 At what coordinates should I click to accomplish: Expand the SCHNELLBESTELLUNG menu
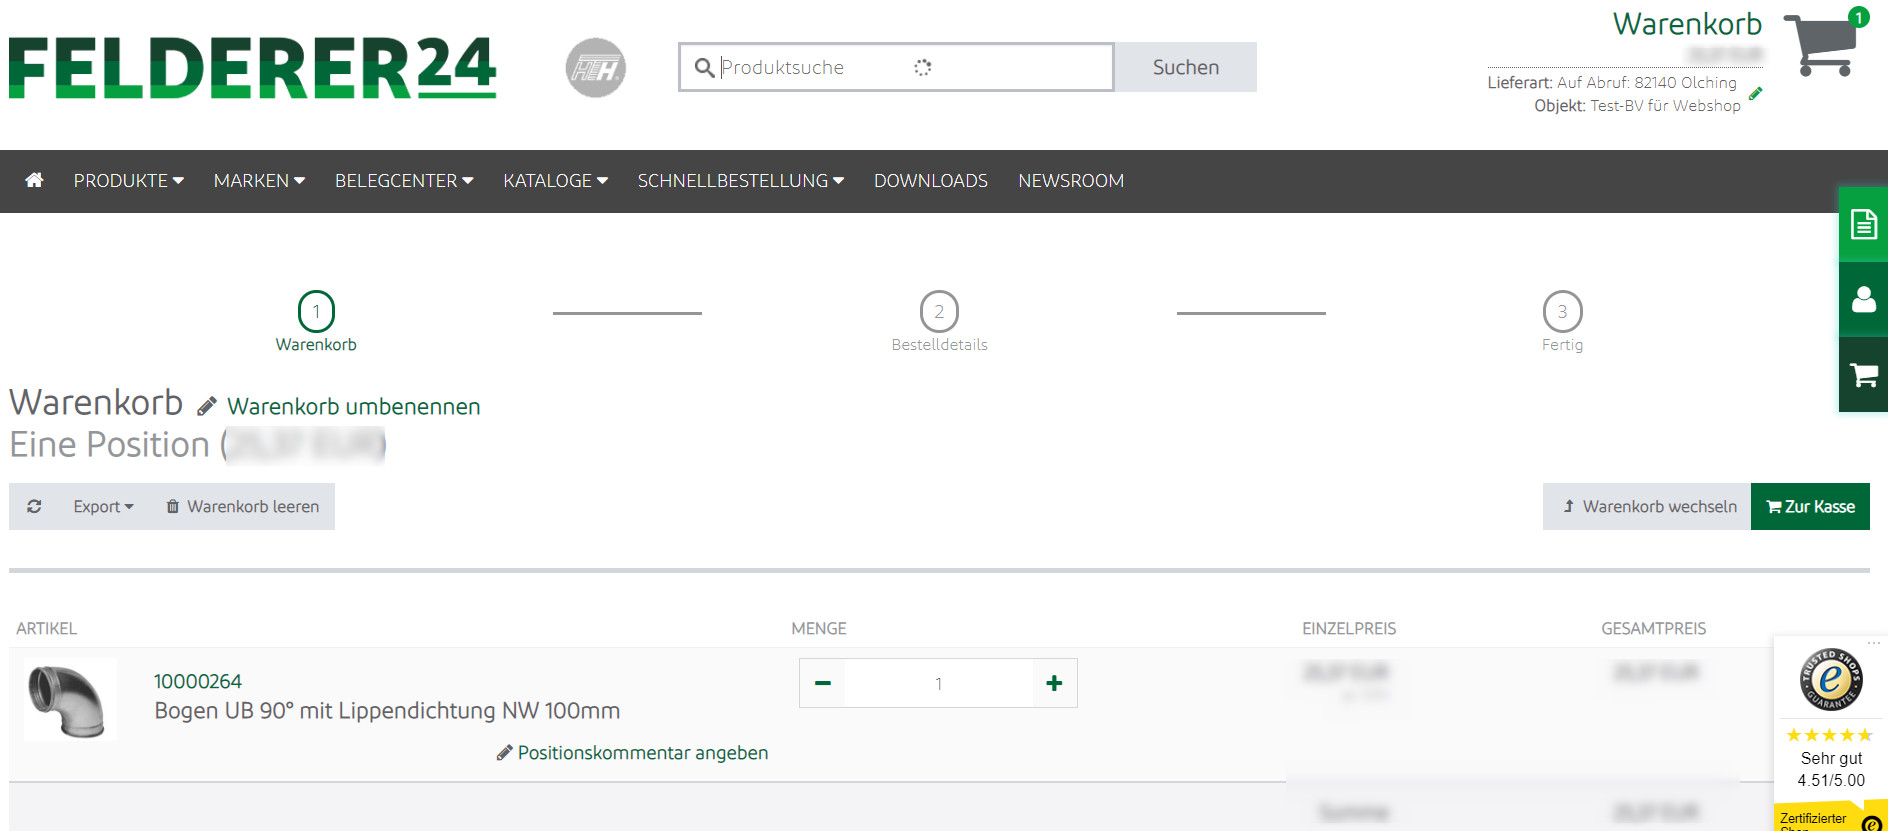coord(741,181)
